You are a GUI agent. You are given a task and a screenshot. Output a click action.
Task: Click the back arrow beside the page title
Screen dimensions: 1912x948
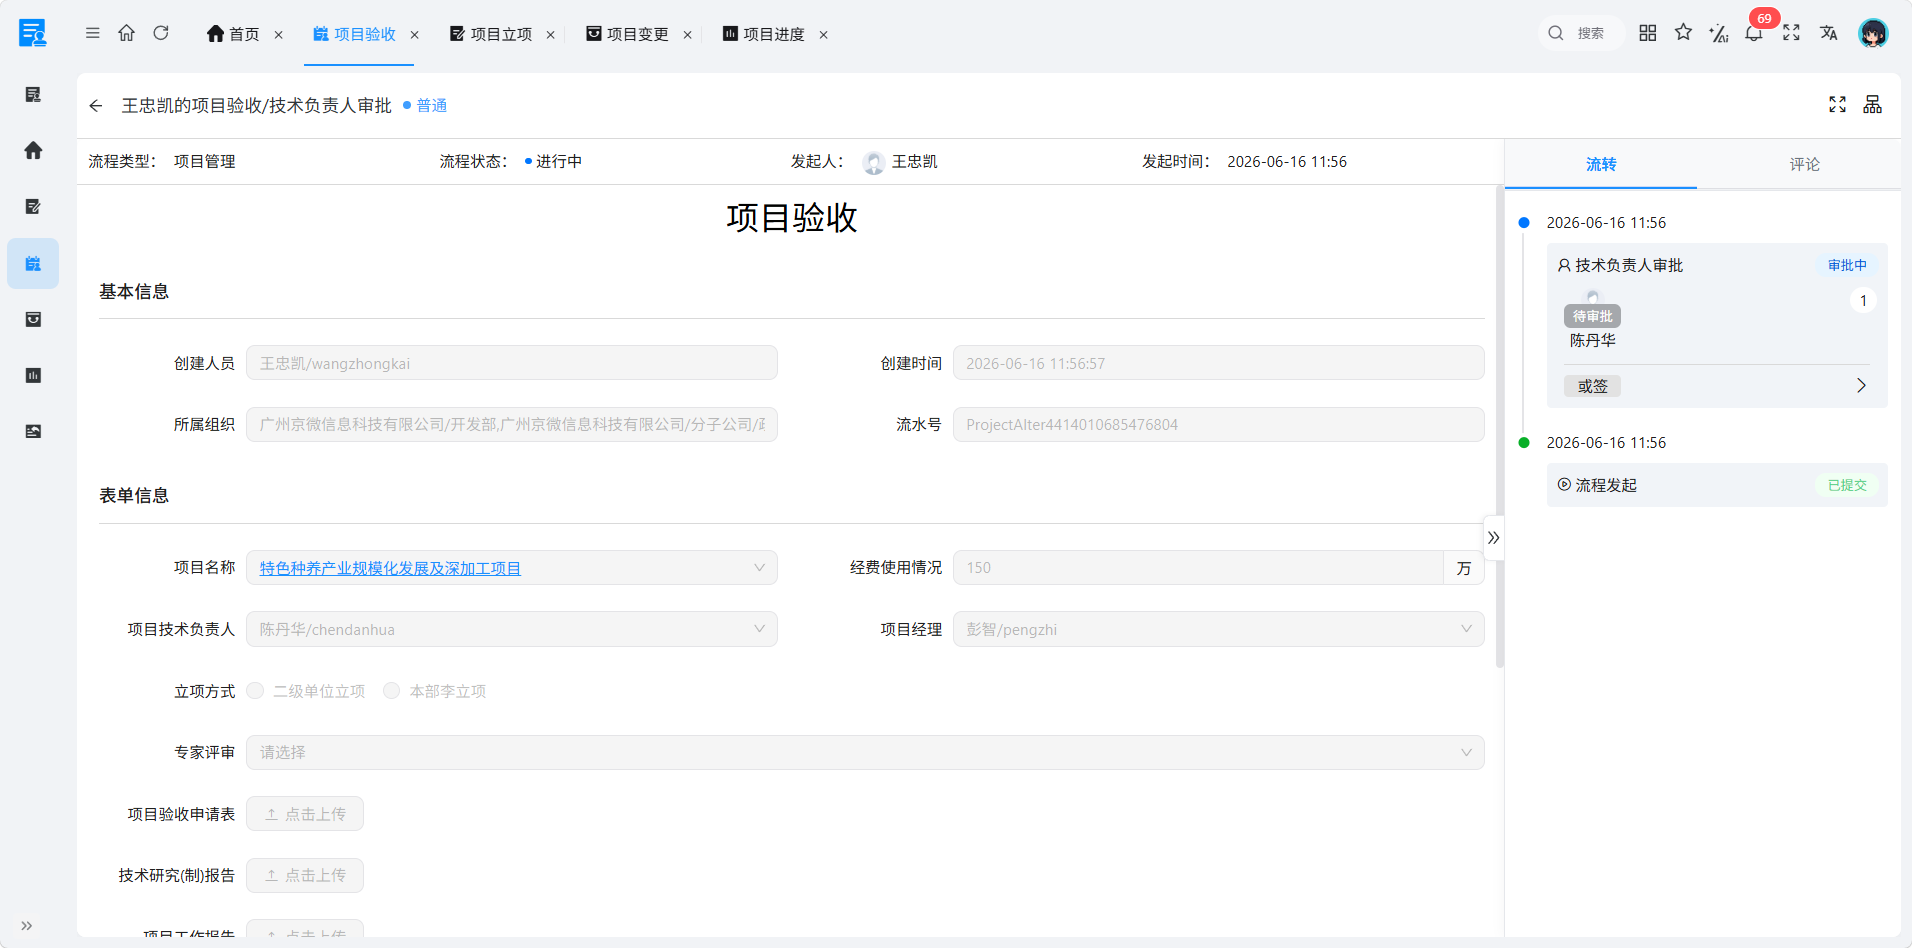(x=96, y=106)
